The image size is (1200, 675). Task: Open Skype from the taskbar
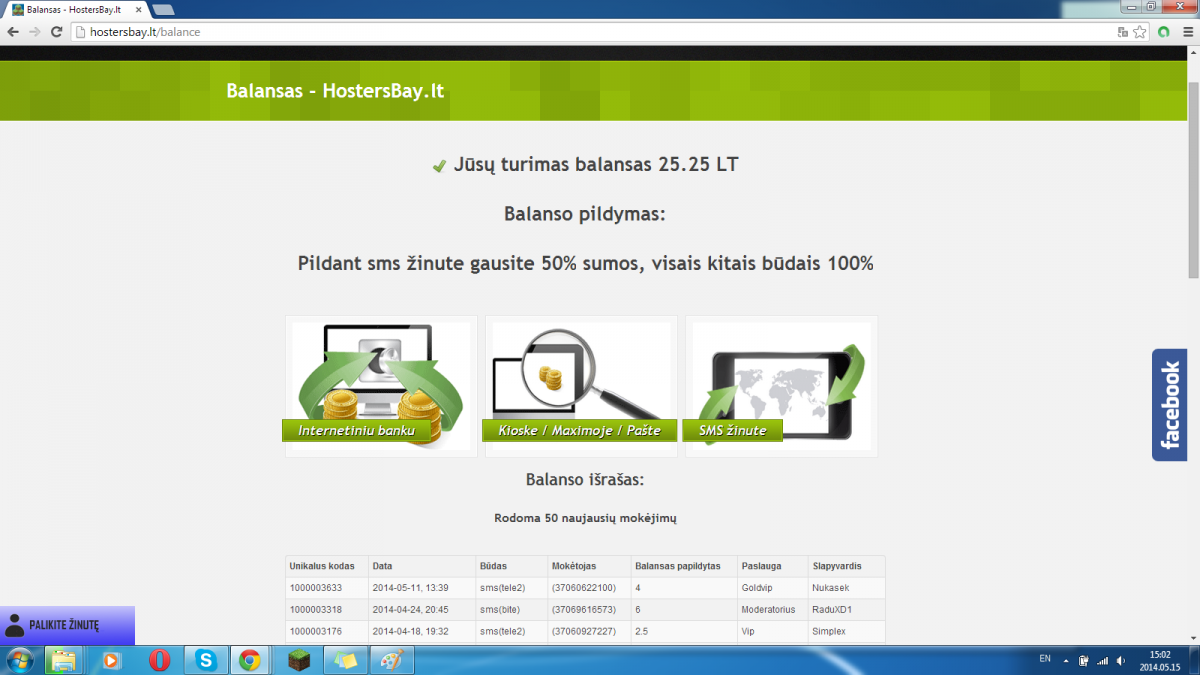click(206, 660)
